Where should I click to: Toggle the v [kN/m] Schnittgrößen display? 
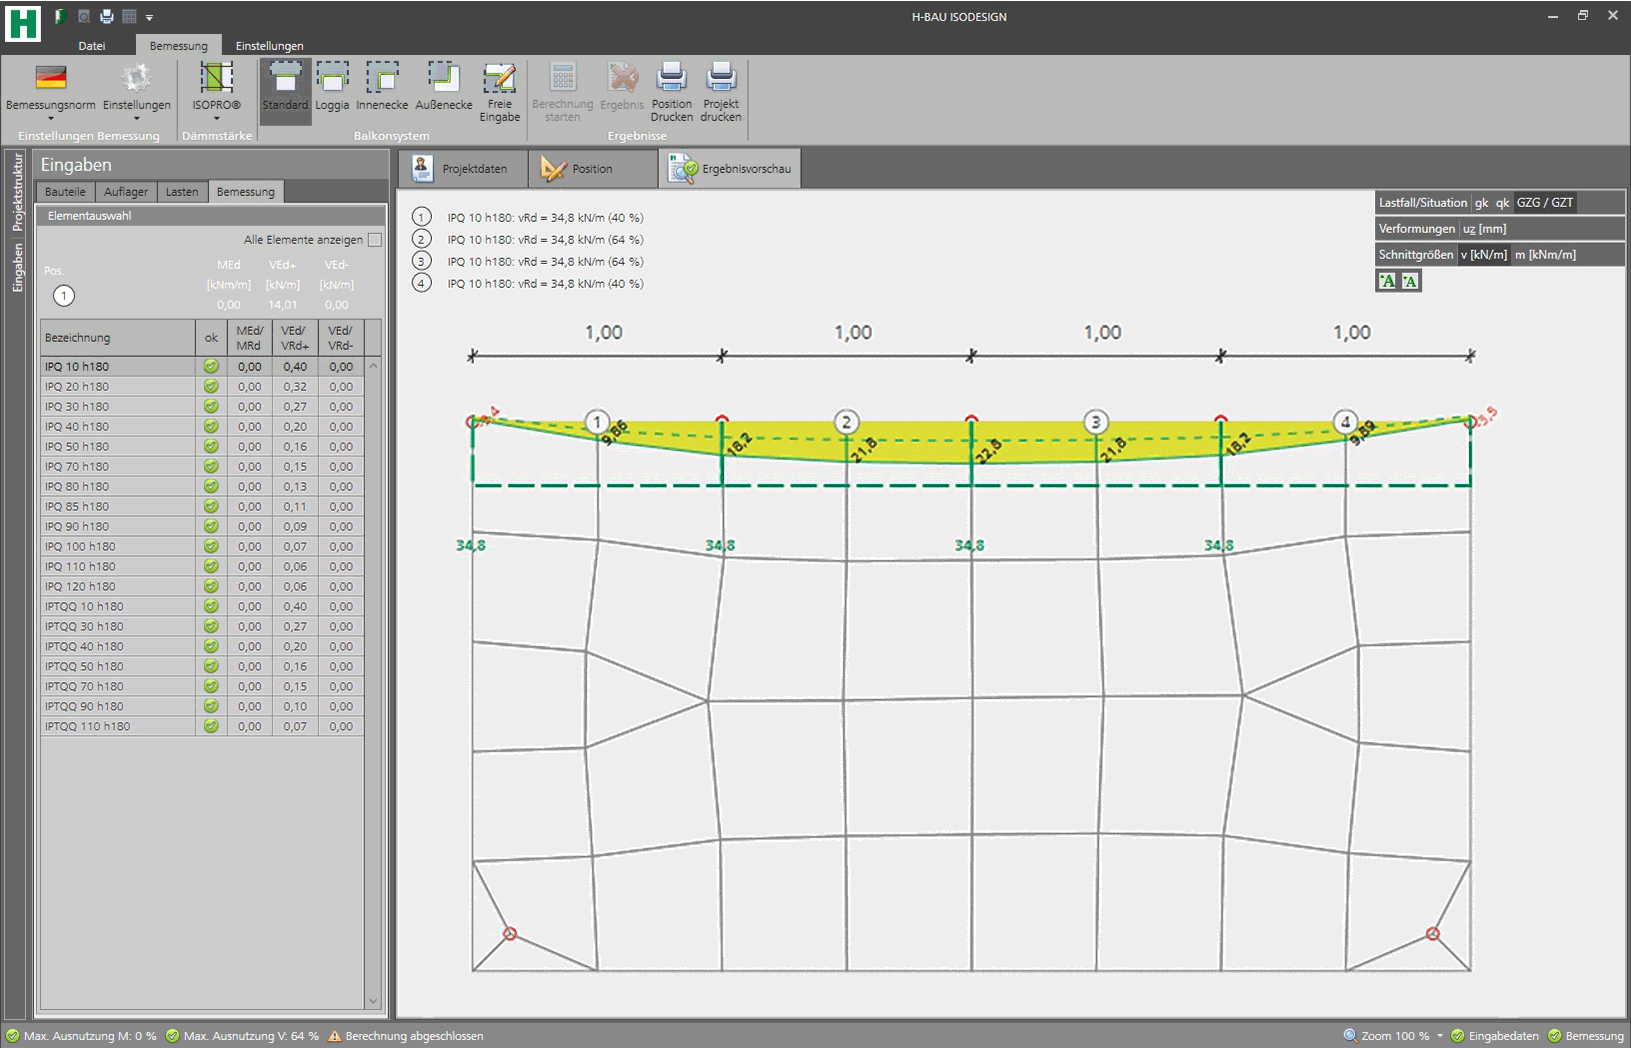(1483, 255)
